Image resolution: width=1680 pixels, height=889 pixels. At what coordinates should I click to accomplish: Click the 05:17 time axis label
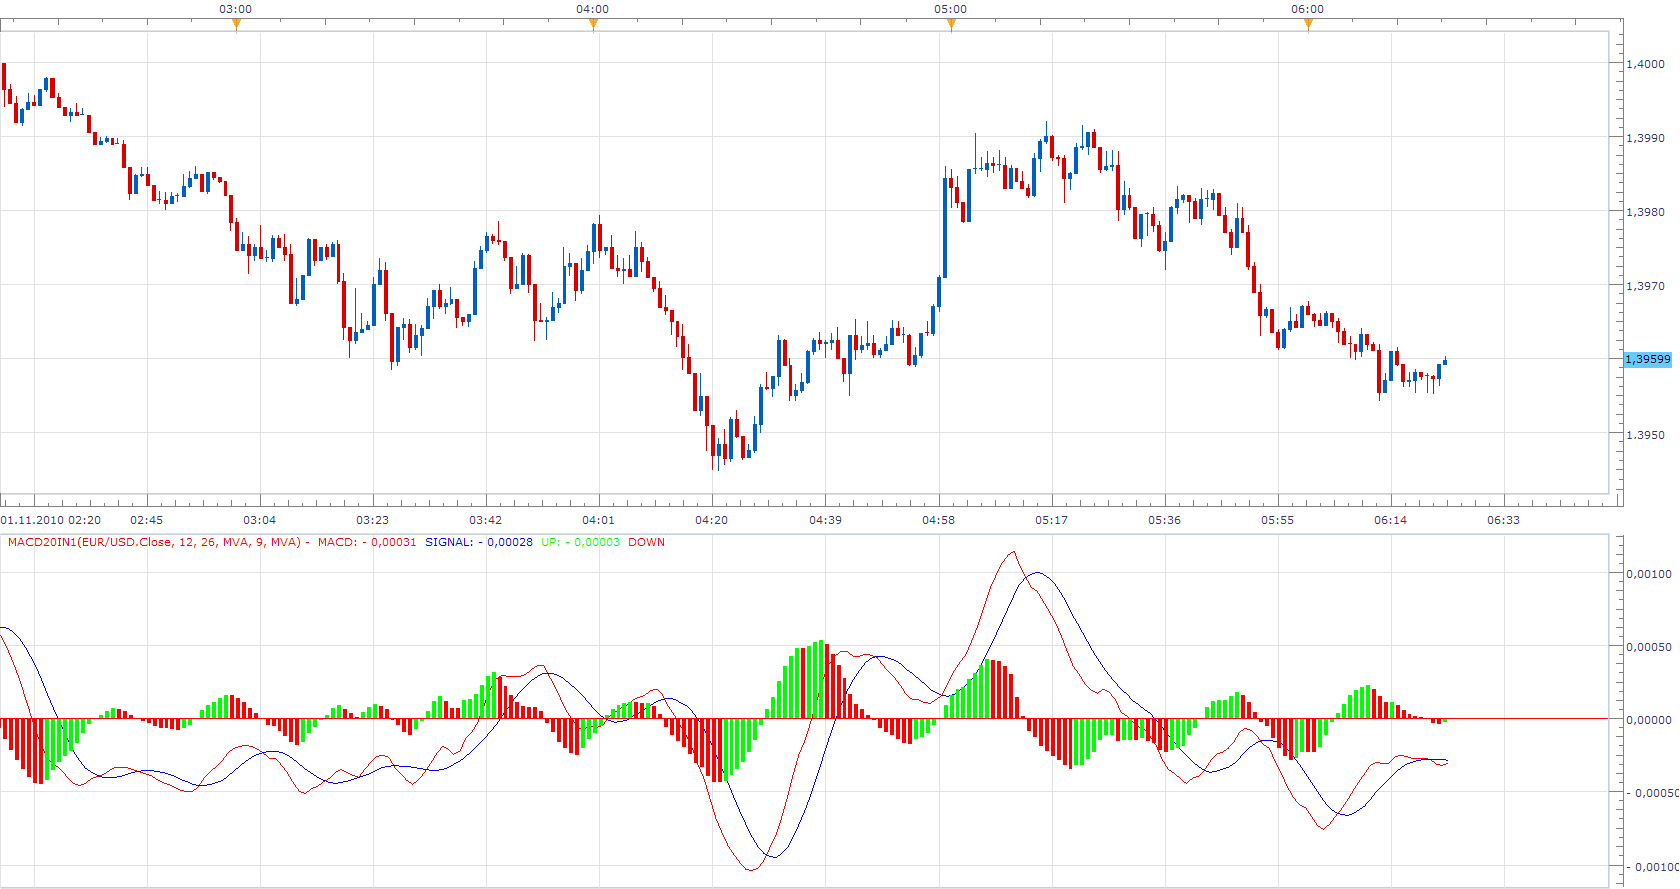tap(1051, 520)
